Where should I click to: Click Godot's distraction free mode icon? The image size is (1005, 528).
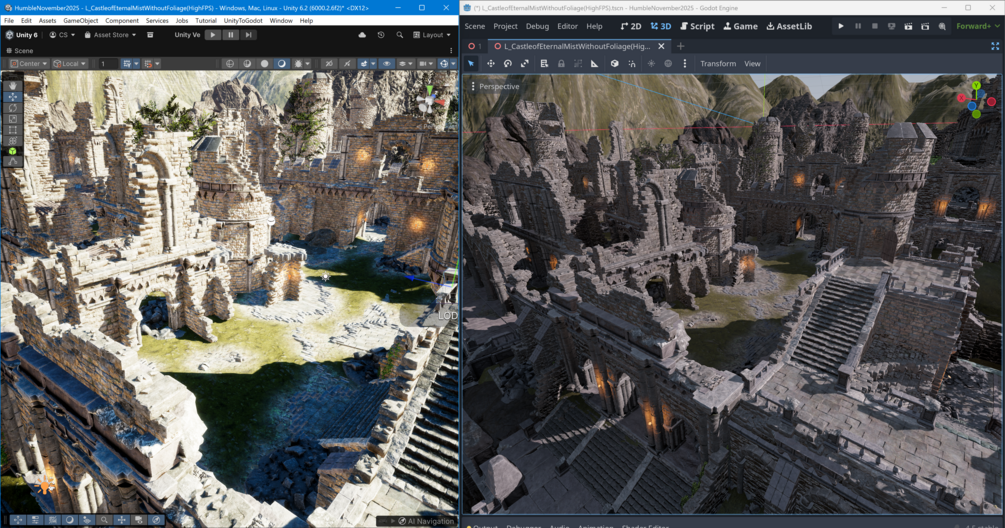pos(995,46)
